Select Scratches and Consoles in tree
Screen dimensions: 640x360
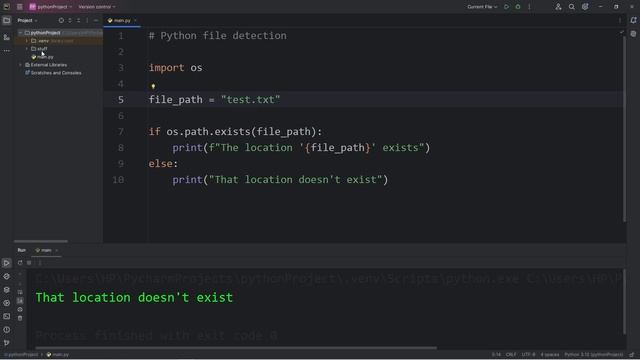point(53,73)
